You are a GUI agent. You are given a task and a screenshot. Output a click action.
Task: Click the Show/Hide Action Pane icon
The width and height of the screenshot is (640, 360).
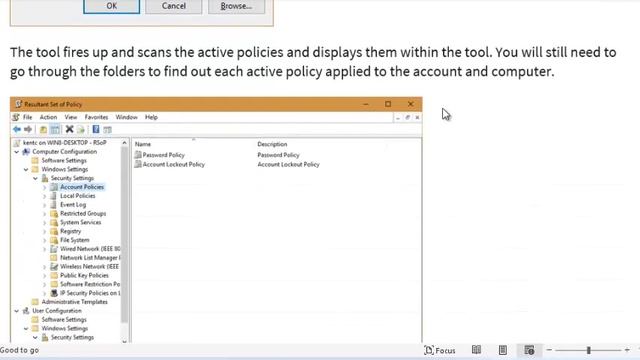pyautogui.click(x=107, y=130)
